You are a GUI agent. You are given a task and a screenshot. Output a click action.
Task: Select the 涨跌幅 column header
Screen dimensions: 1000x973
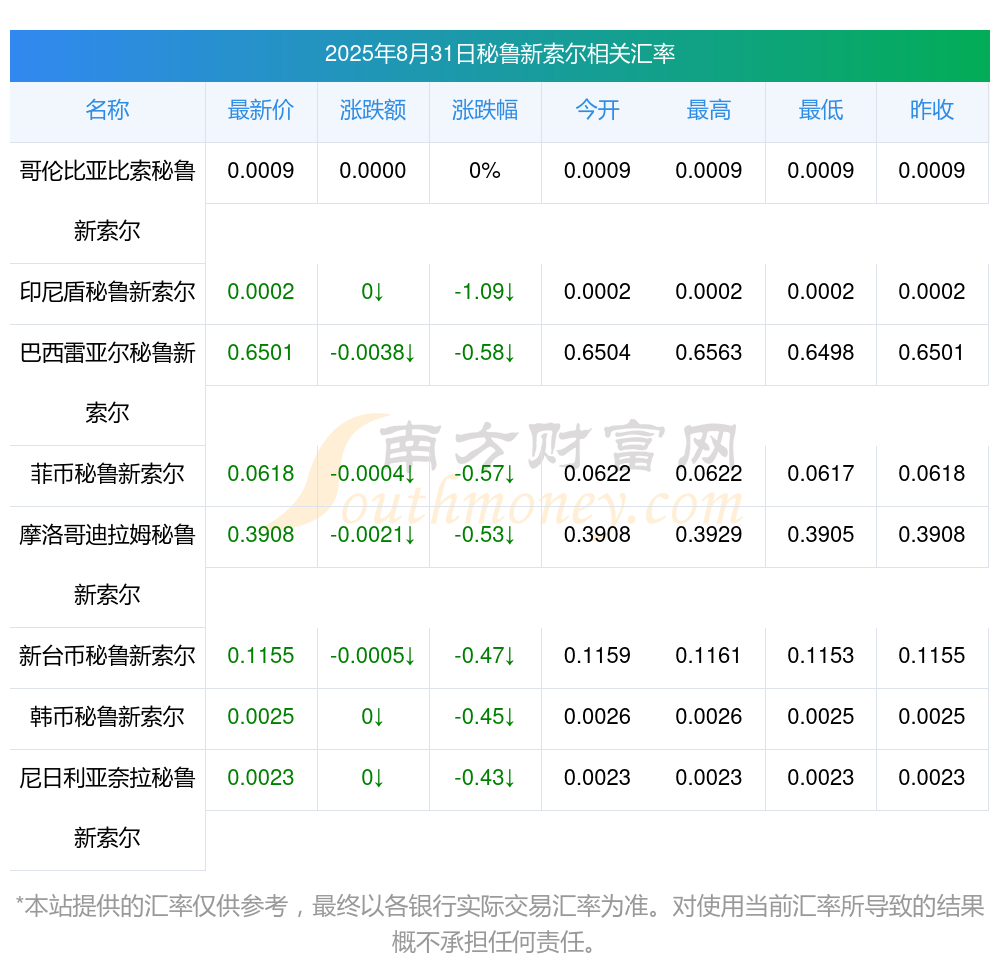(x=485, y=110)
